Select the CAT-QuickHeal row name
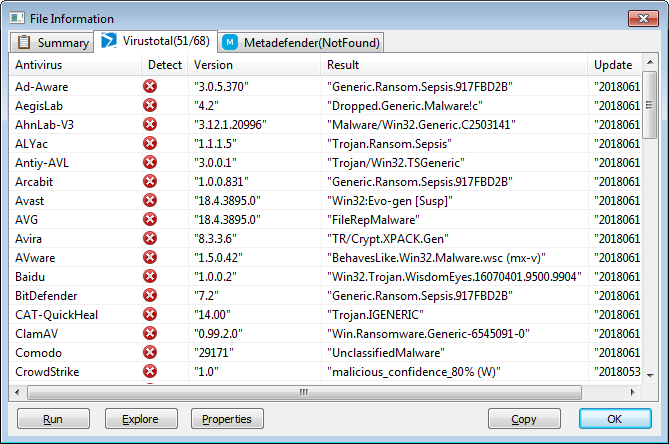This screenshot has height=444, width=669. (x=56, y=315)
